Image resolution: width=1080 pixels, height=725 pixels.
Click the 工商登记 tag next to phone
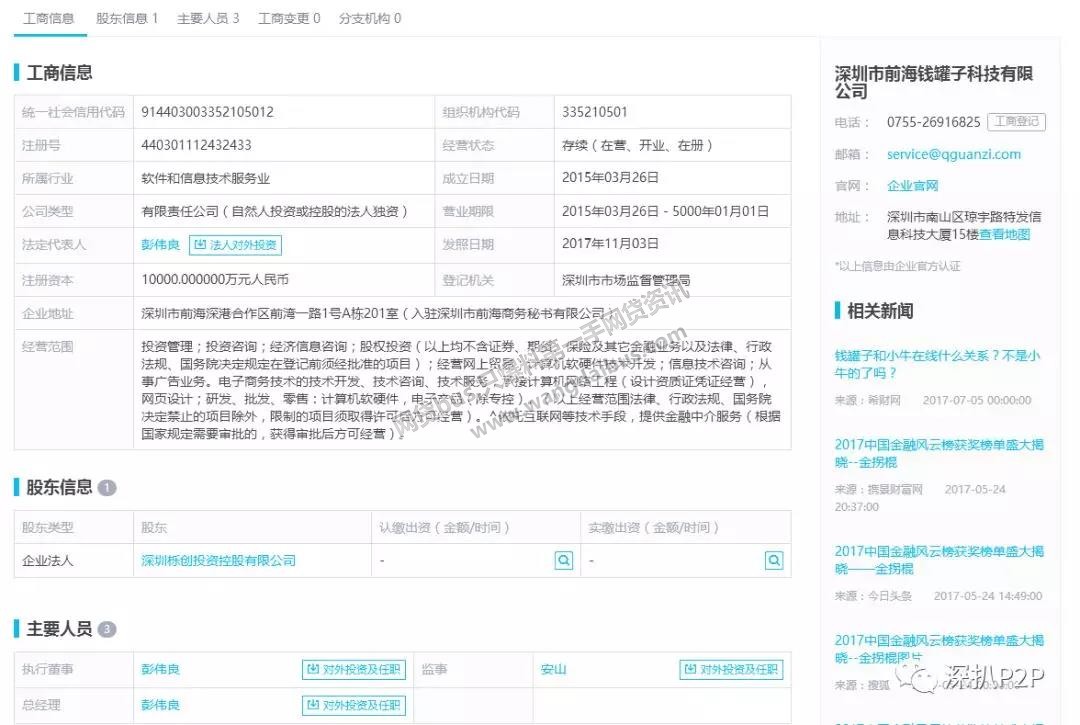tap(1017, 122)
